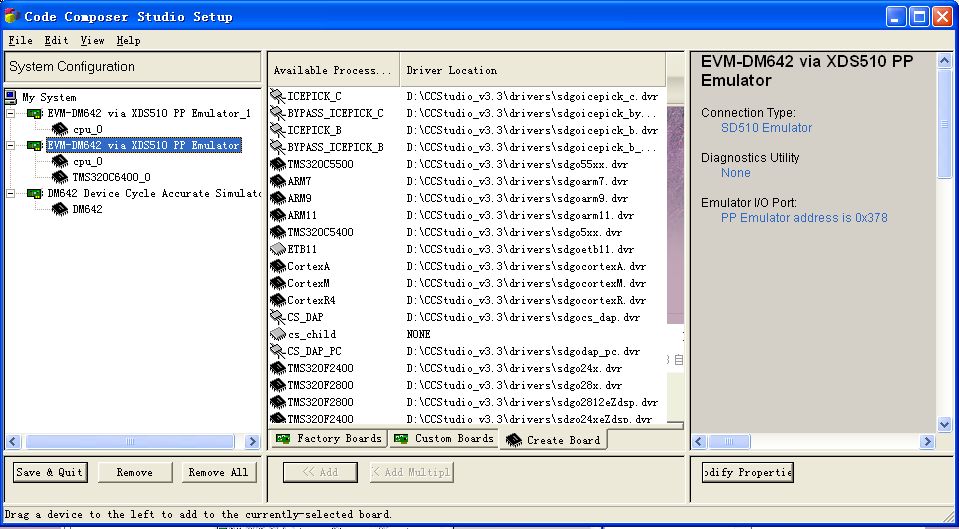Select the sdgocortexA.dvr driver path

526,267
